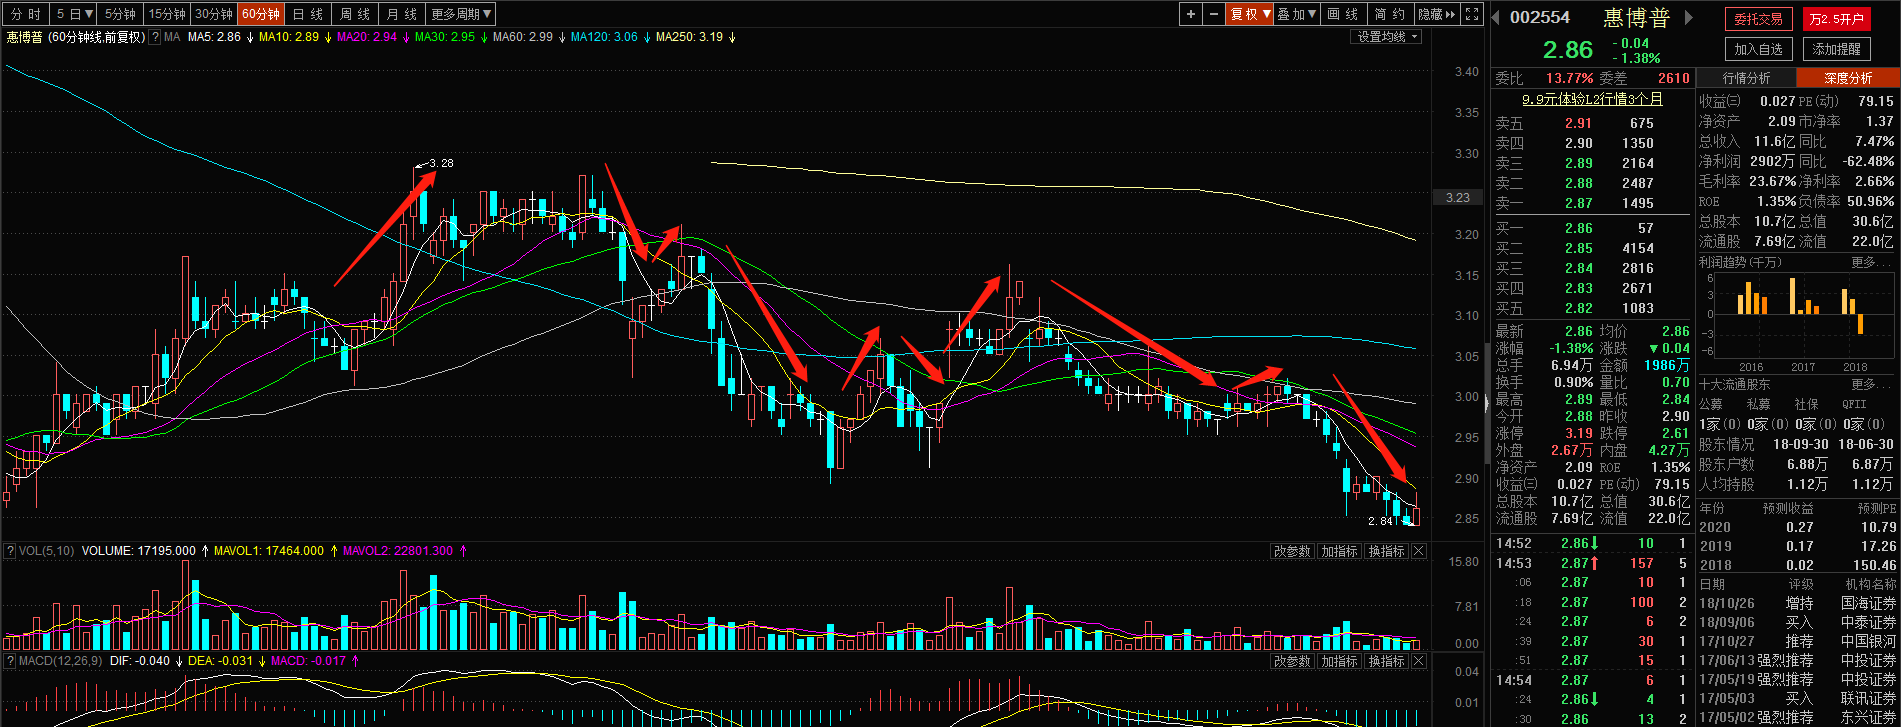
Task: Open 深度分析 tab
Action: (1848, 78)
